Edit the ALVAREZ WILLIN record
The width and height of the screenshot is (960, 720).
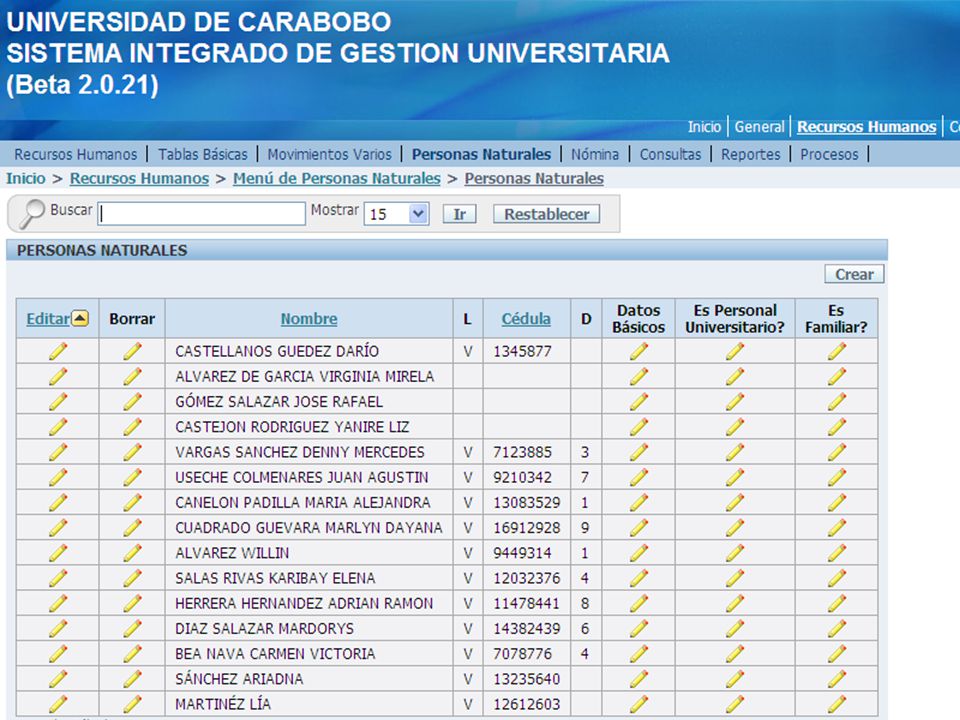[x=58, y=553]
